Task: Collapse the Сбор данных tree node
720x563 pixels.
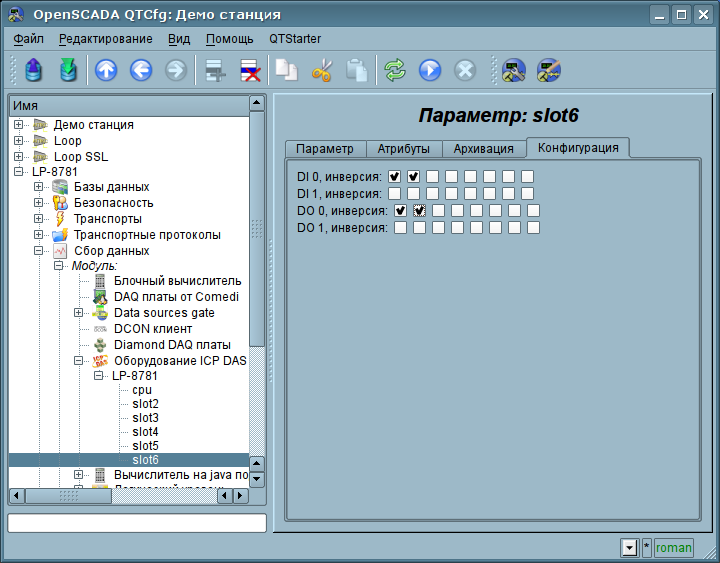Action: (x=39, y=251)
